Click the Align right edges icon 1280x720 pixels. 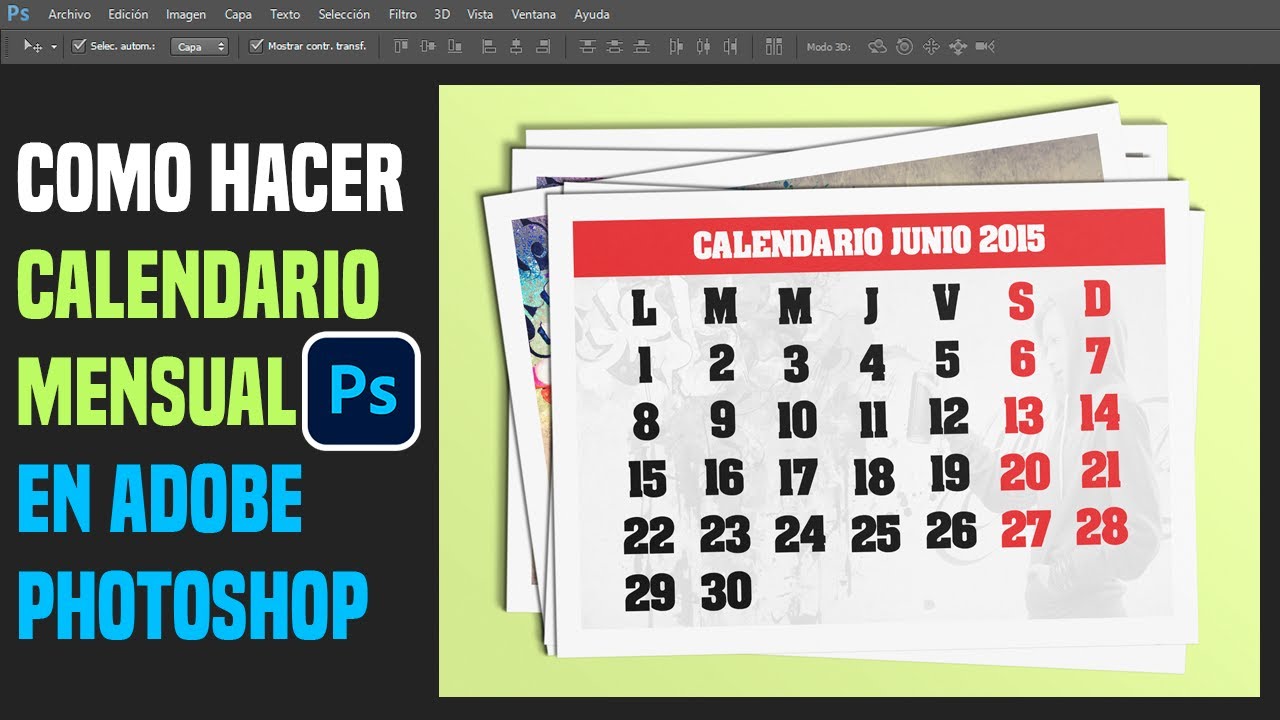543,46
